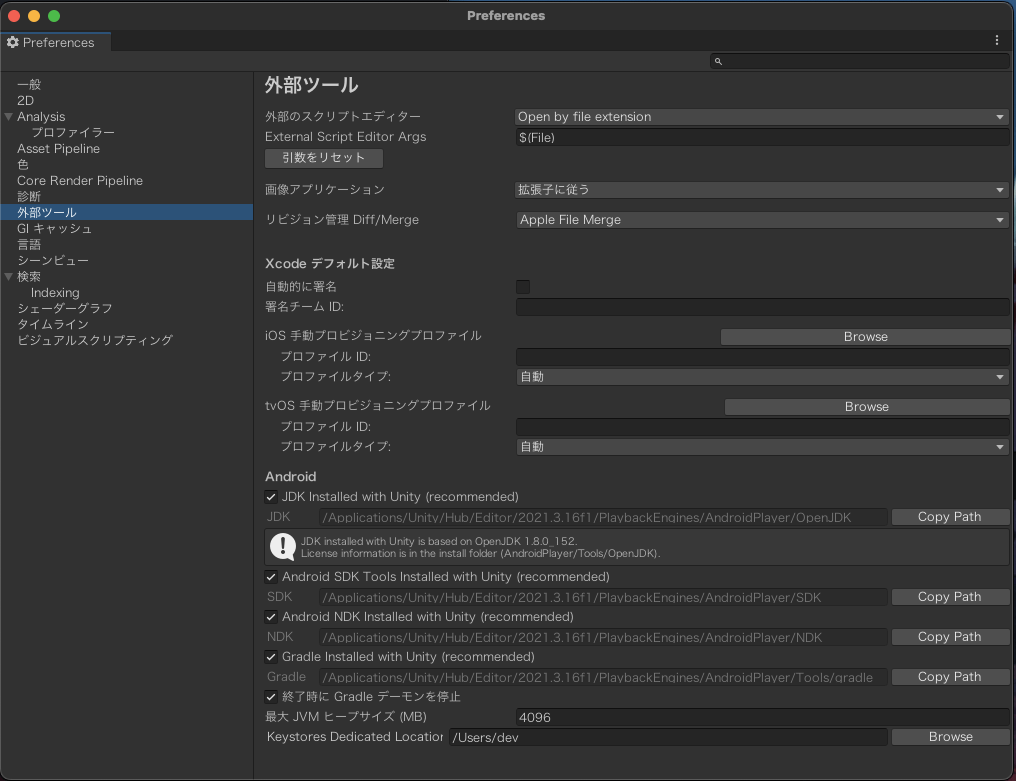The width and height of the screenshot is (1016, 781).
Task: Toggle 終了時に Gradle デーモンを停止
Action: (271, 697)
